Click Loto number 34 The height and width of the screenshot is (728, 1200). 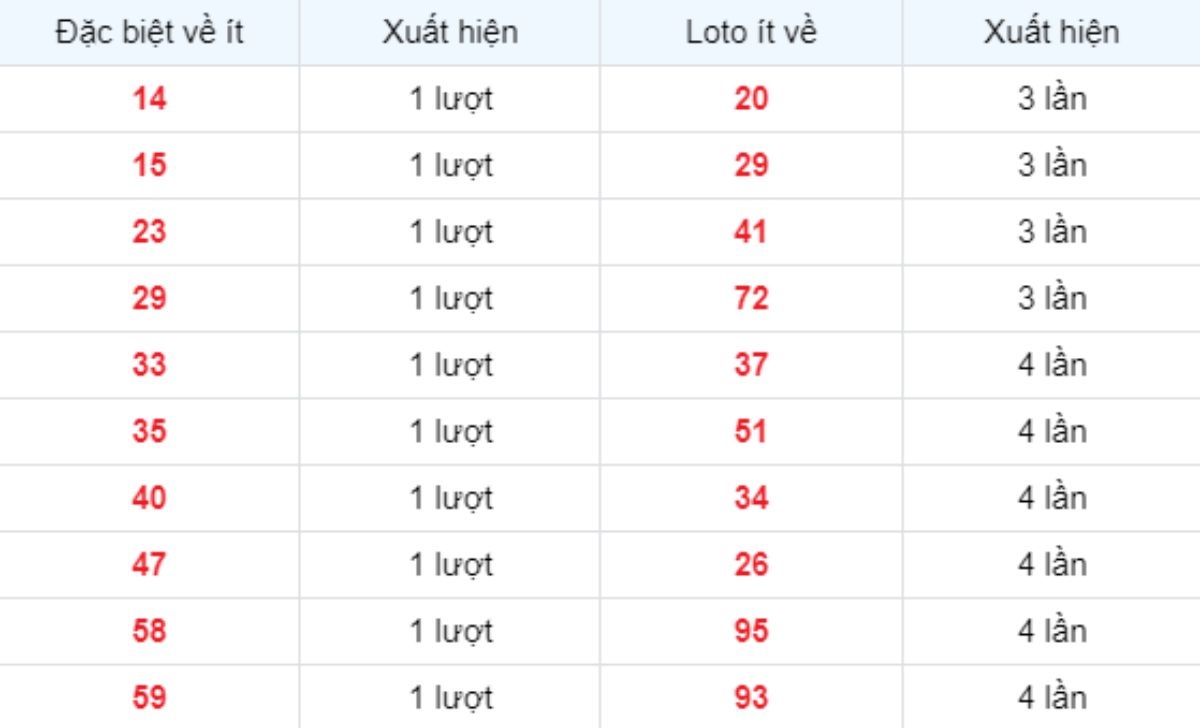click(751, 498)
